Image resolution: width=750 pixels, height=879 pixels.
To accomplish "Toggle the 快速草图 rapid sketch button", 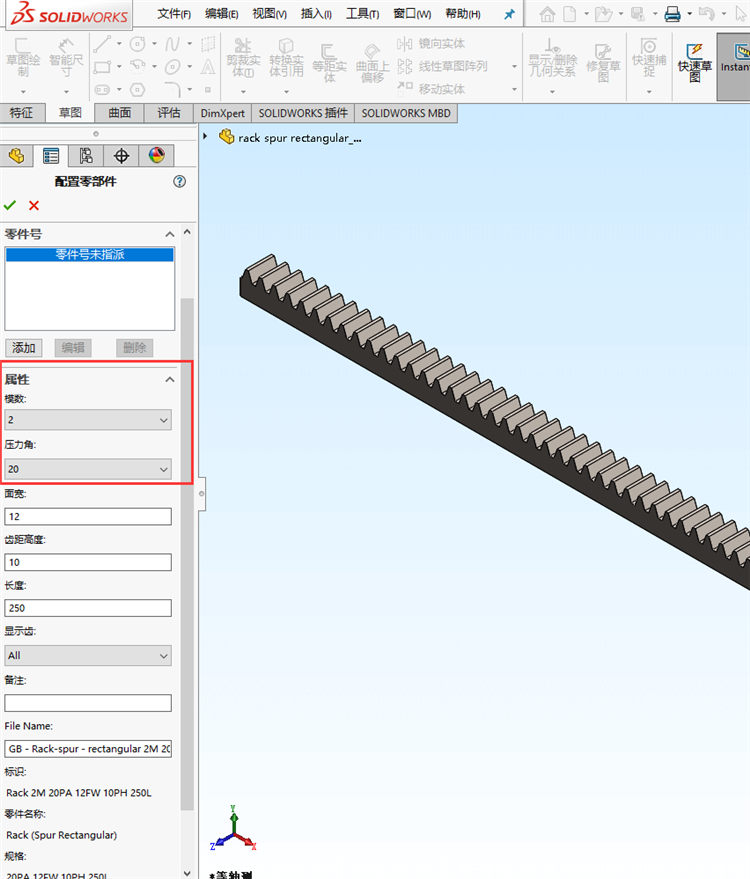I will [695, 63].
